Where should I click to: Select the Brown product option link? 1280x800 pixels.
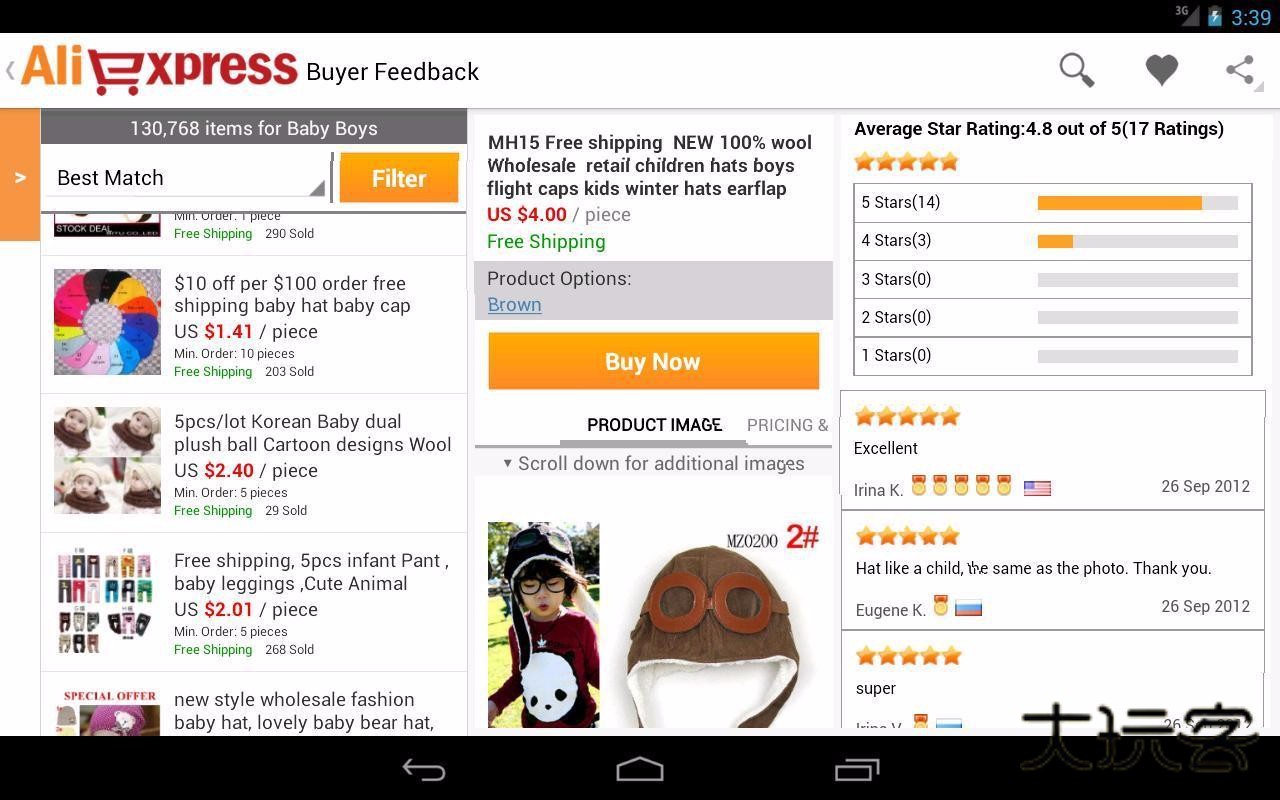(x=514, y=305)
